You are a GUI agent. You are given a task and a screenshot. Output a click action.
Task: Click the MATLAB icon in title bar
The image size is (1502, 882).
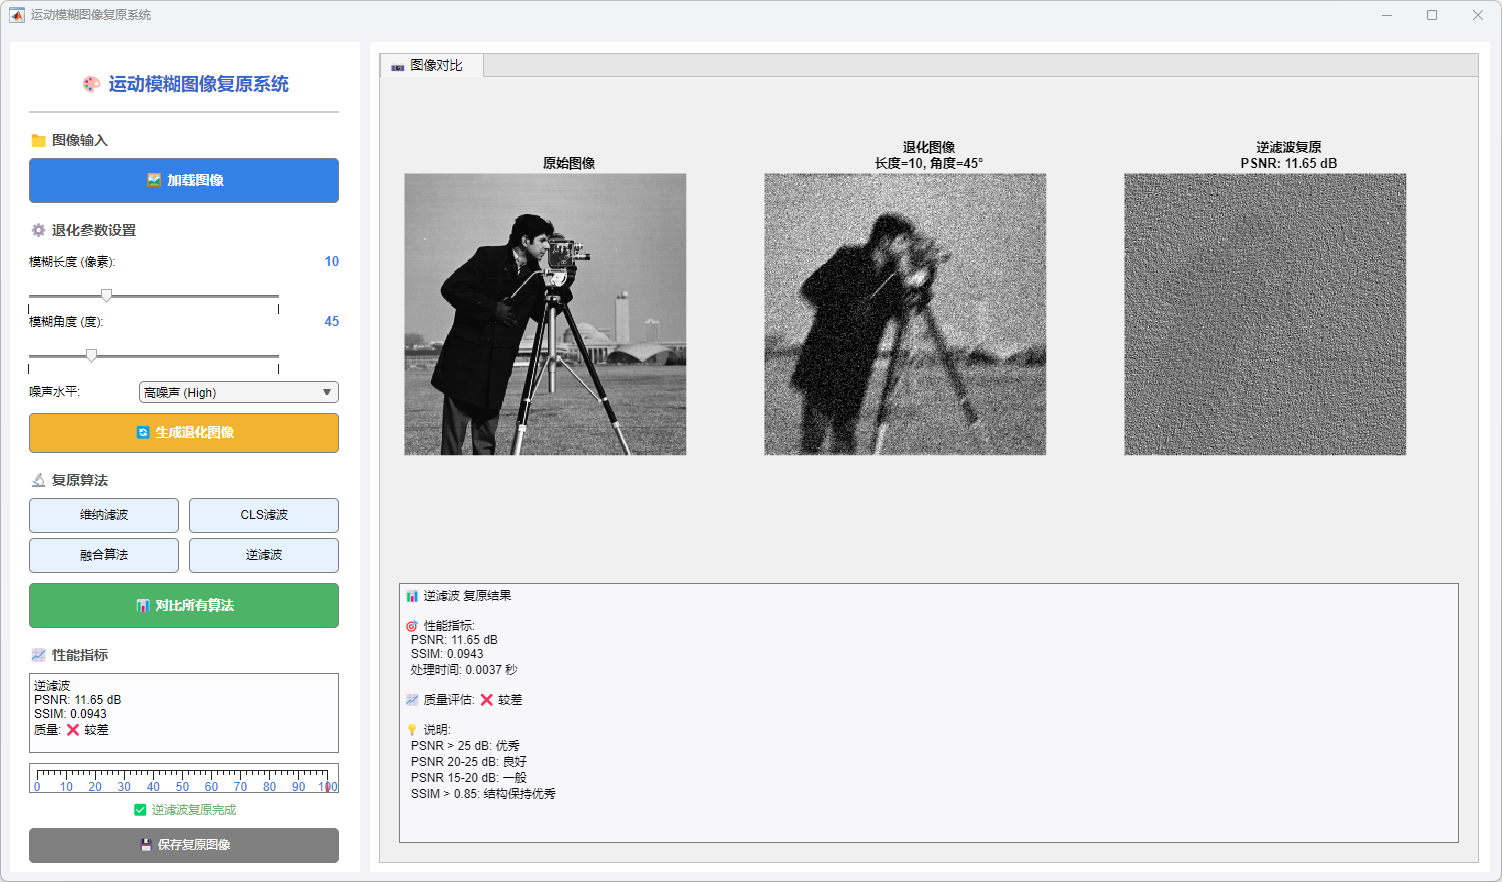(17, 15)
